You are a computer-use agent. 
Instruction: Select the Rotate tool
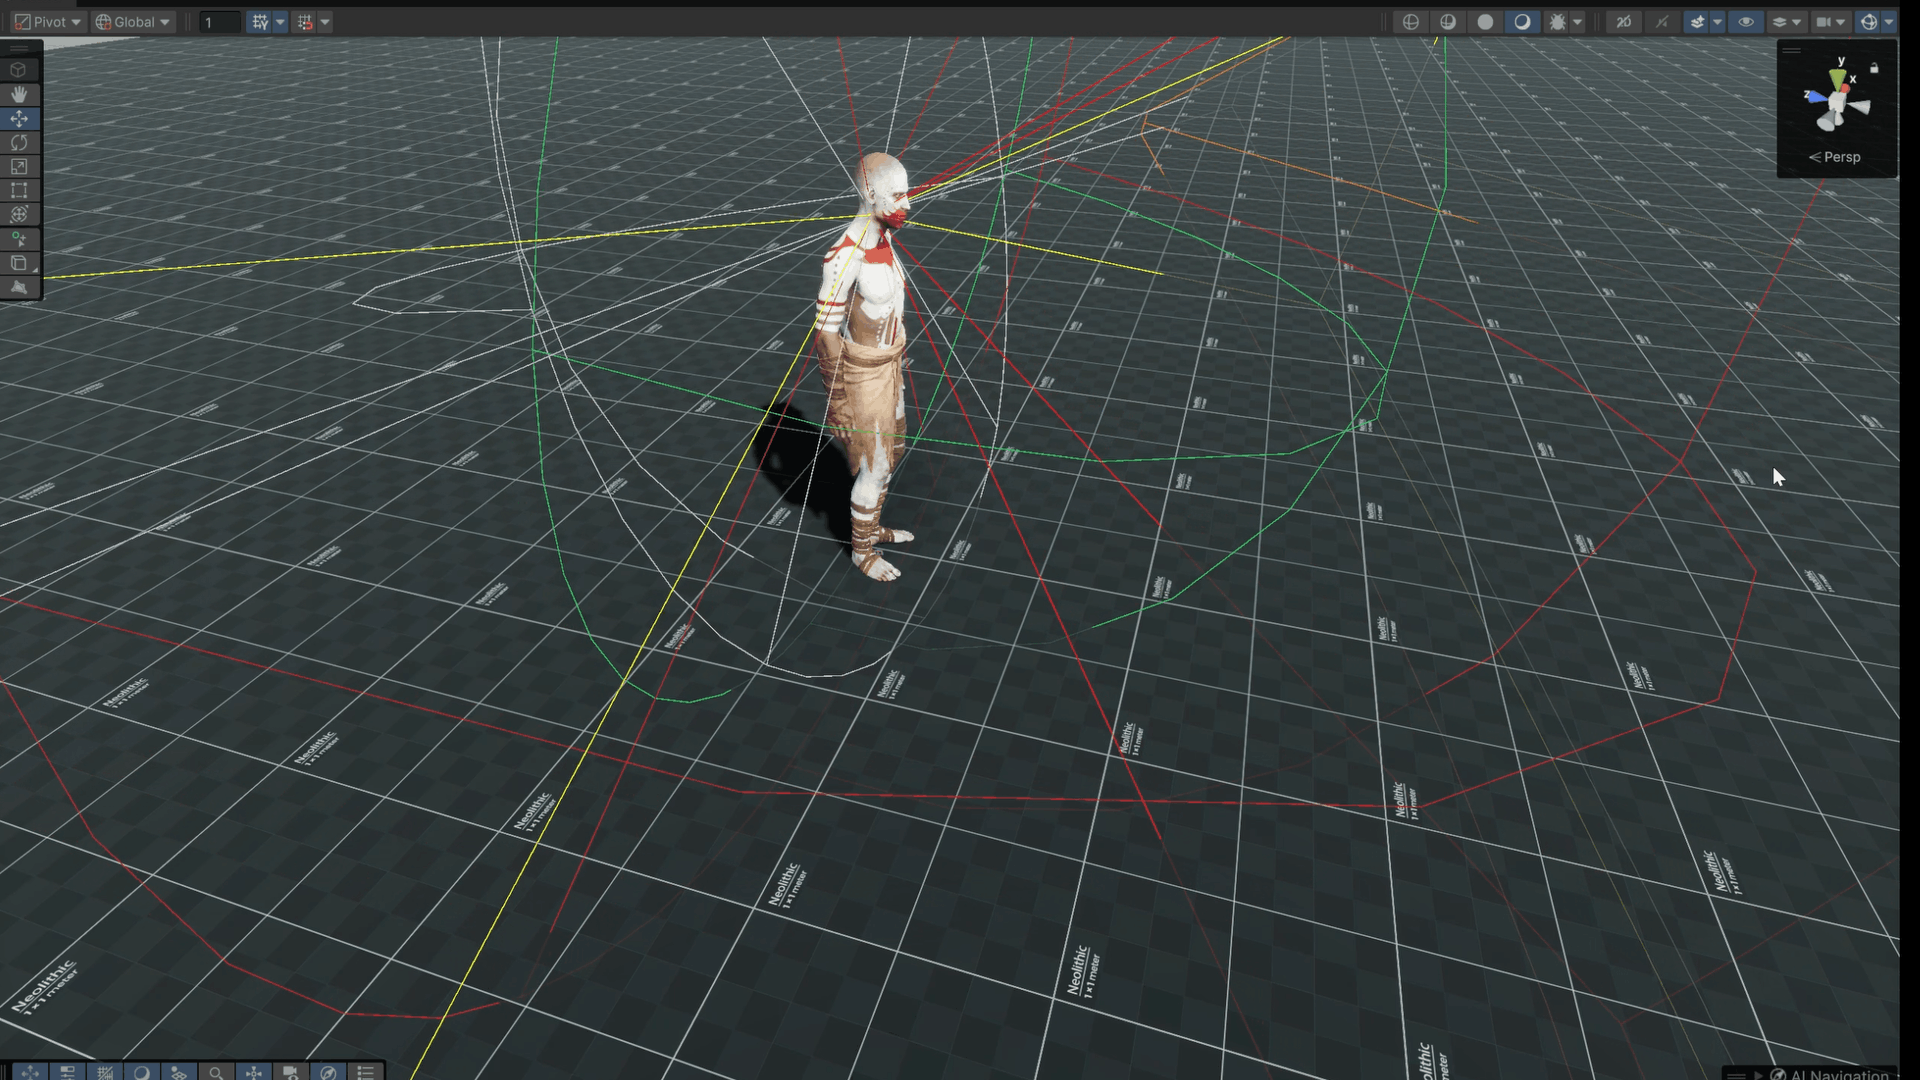coord(19,142)
